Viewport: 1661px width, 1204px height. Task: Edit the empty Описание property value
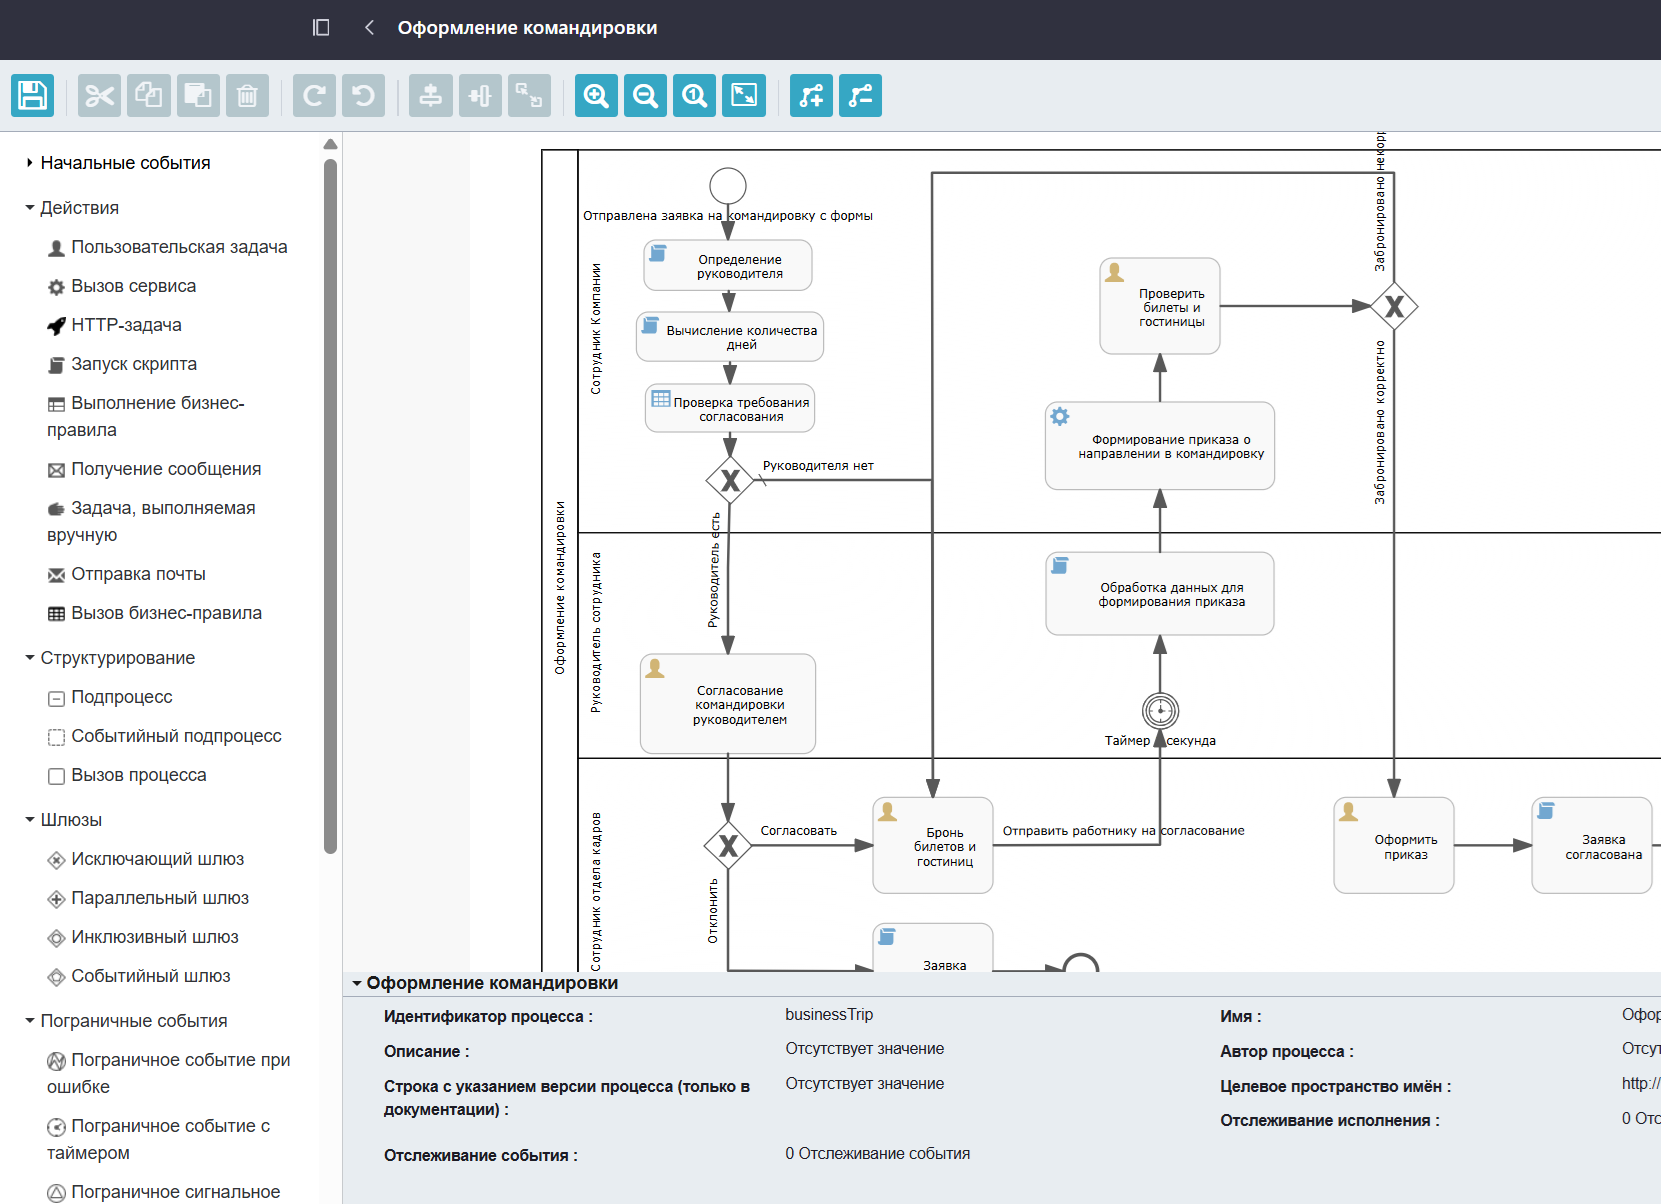[865, 1049]
